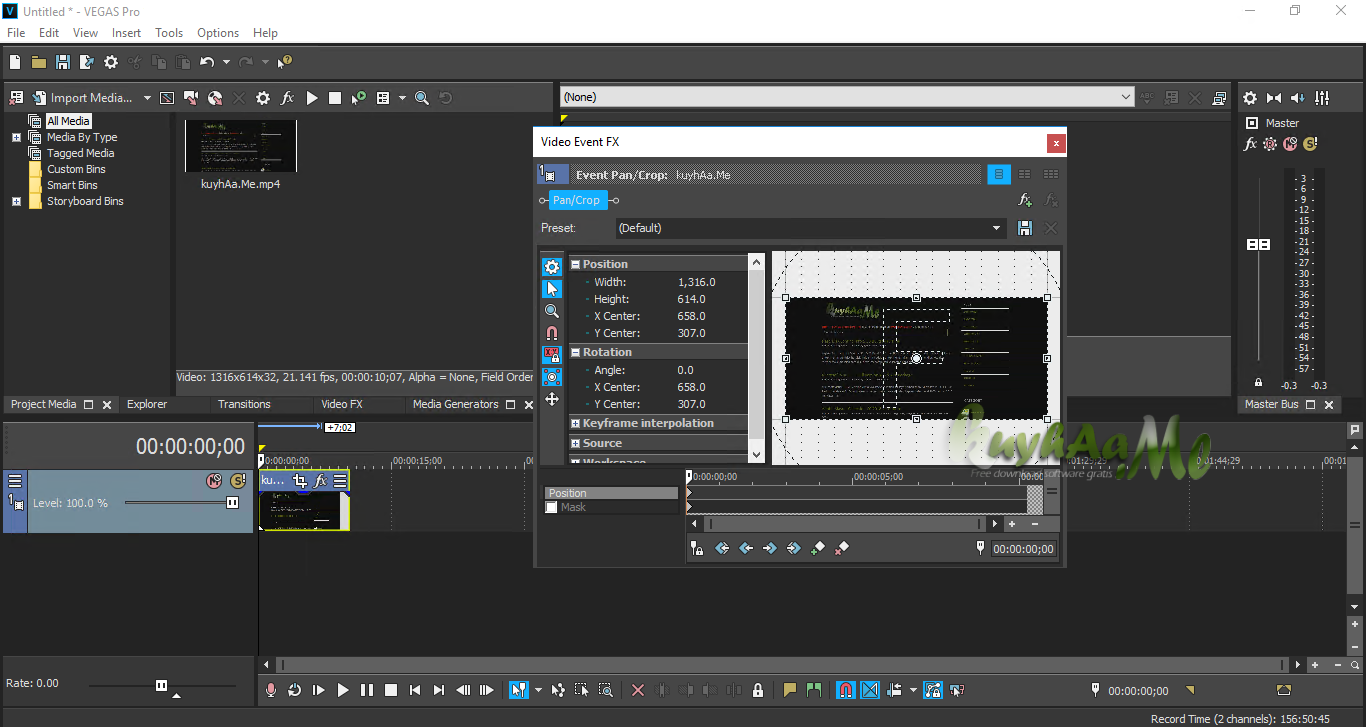Viewport: 1366px width, 727px height.
Task: Open the File menu
Action: pos(16,33)
